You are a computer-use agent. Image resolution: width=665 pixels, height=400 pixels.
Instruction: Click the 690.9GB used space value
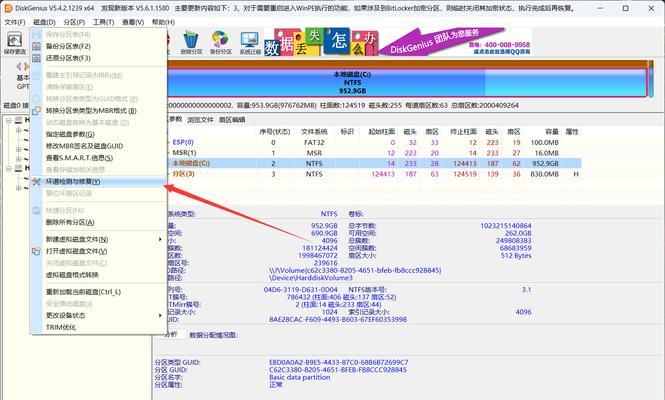[324, 233]
